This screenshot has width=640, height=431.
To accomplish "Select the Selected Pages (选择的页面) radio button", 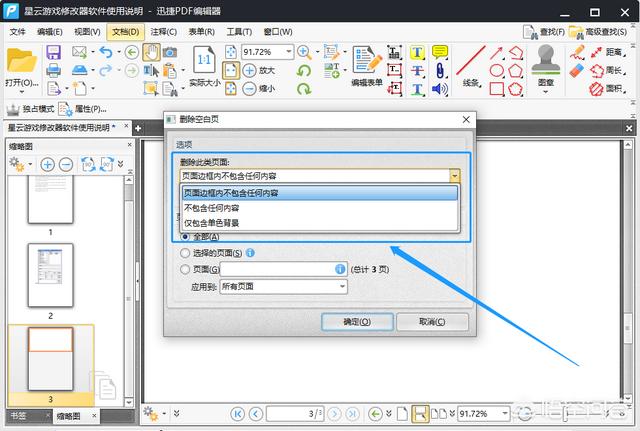I will pyautogui.click(x=186, y=253).
